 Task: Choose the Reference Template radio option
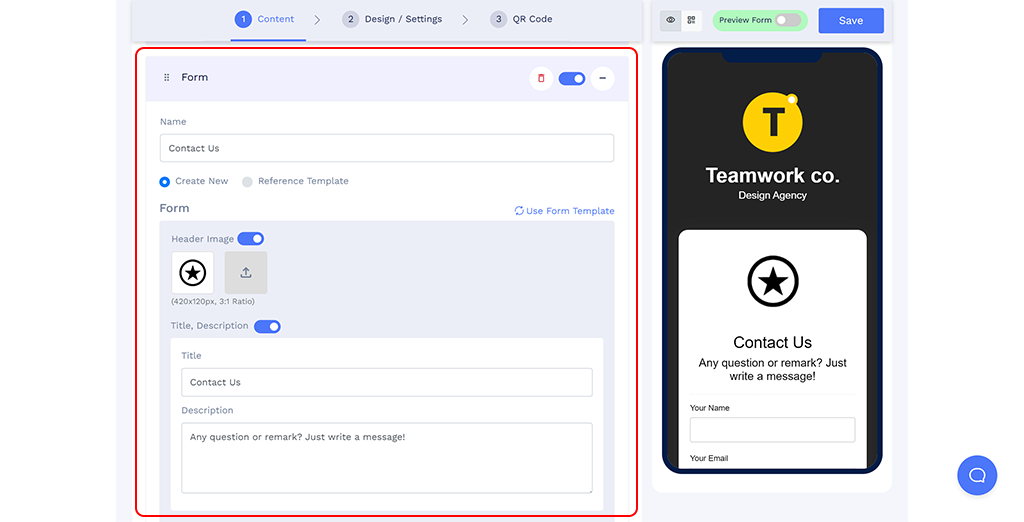click(x=248, y=182)
